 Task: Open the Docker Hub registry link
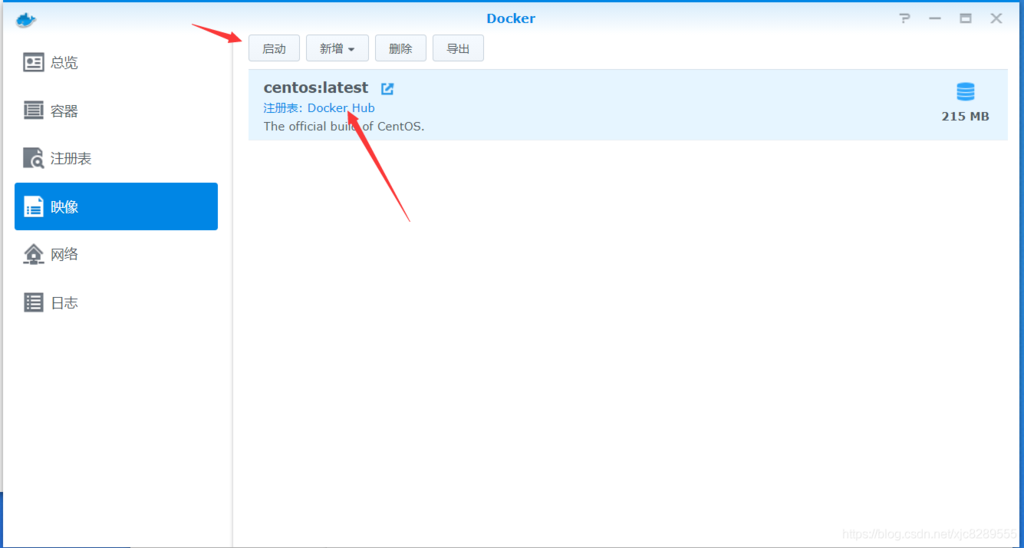(x=341, y=108)
